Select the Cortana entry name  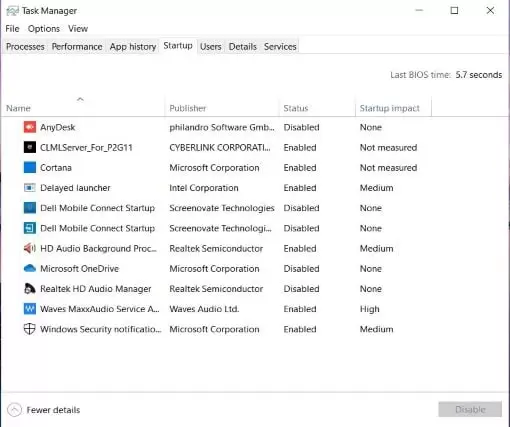point(56,168)
